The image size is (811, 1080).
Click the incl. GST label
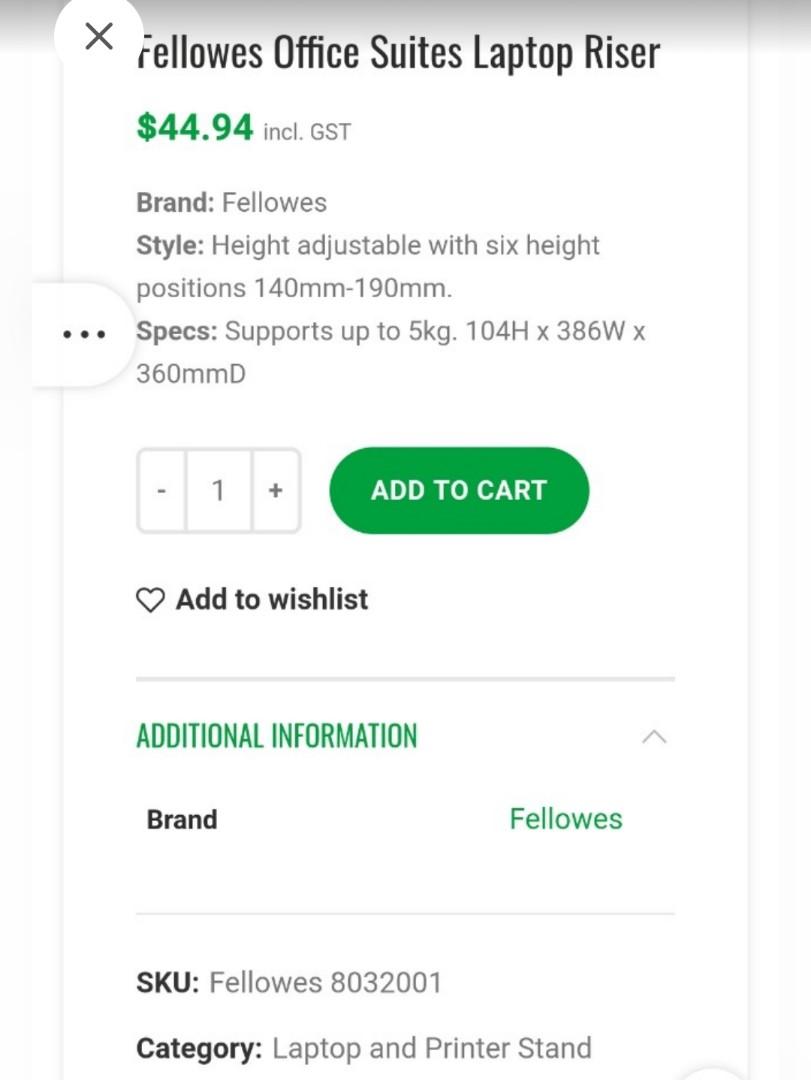tap(307, 131)
